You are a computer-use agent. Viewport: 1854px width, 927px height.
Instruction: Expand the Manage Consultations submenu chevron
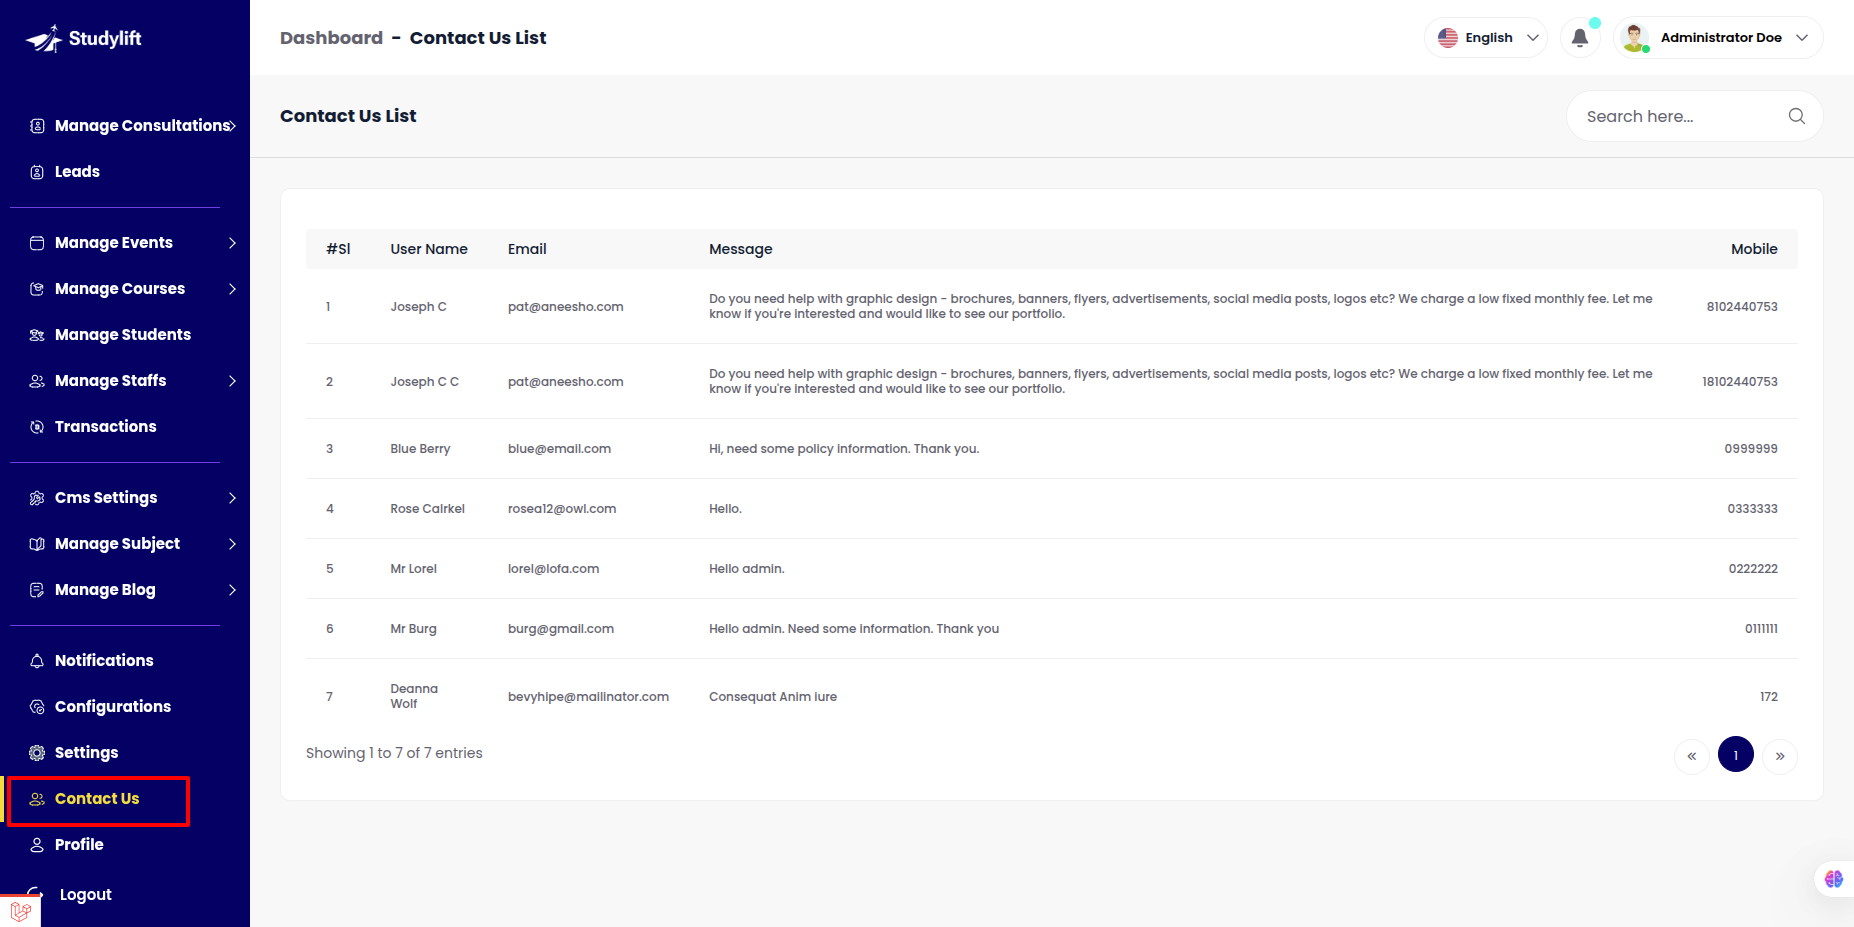pyautogui.click(x=232, y=126)
